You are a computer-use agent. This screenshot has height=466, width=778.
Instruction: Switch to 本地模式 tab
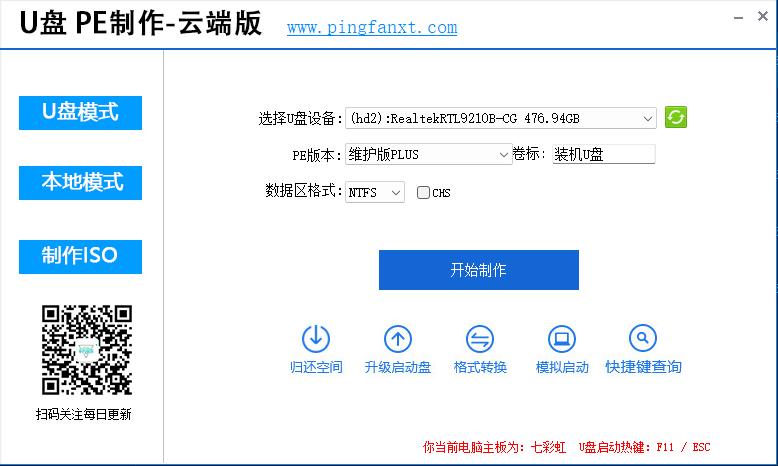point(80,183)
